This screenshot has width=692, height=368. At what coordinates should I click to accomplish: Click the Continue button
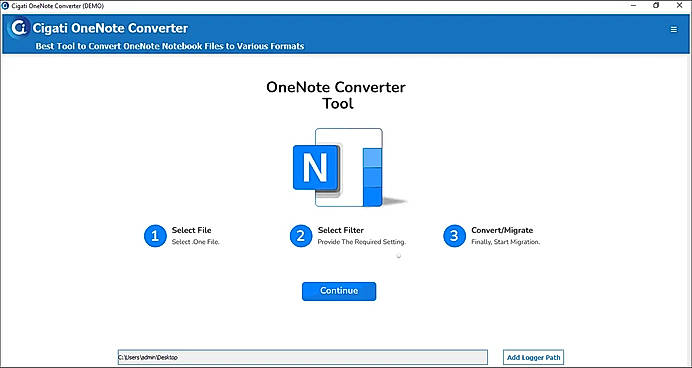pyautogui.click(x=339, y=291)
